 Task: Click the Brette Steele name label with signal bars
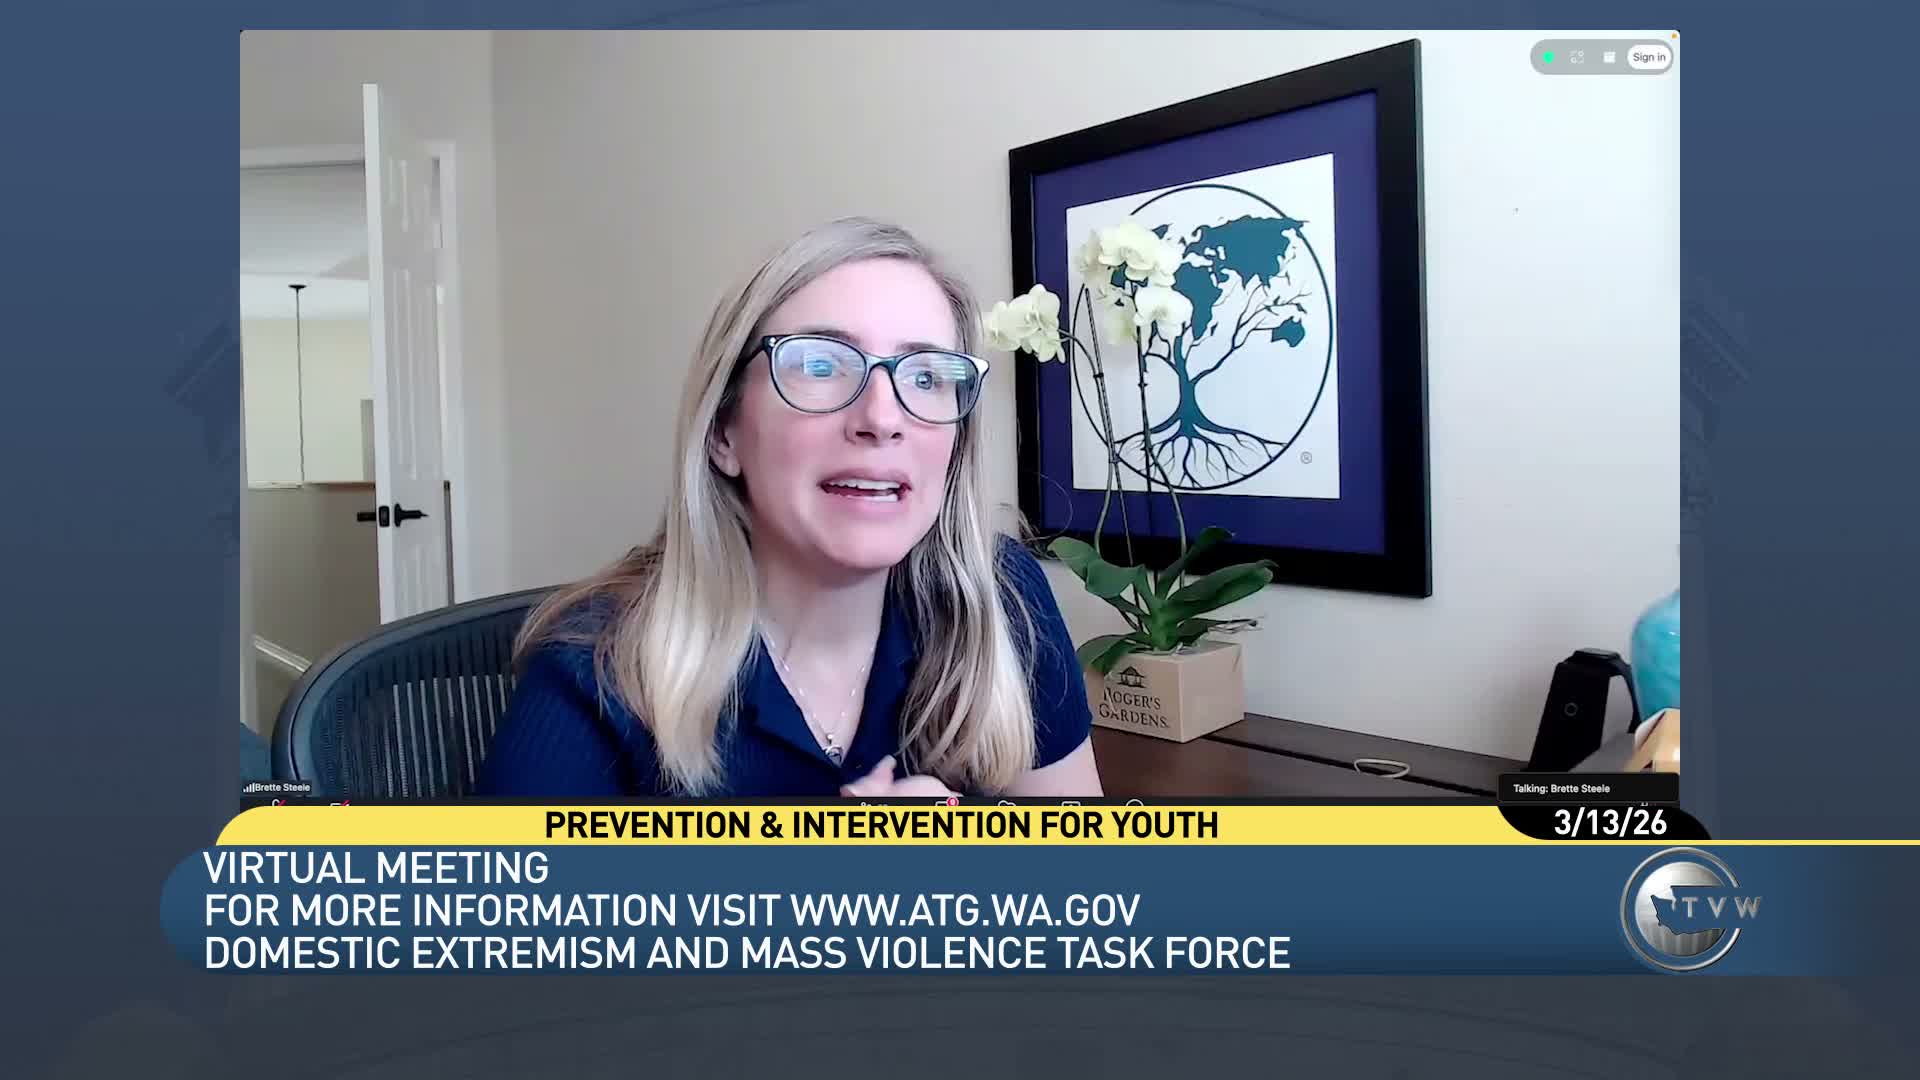click(277, 787)
